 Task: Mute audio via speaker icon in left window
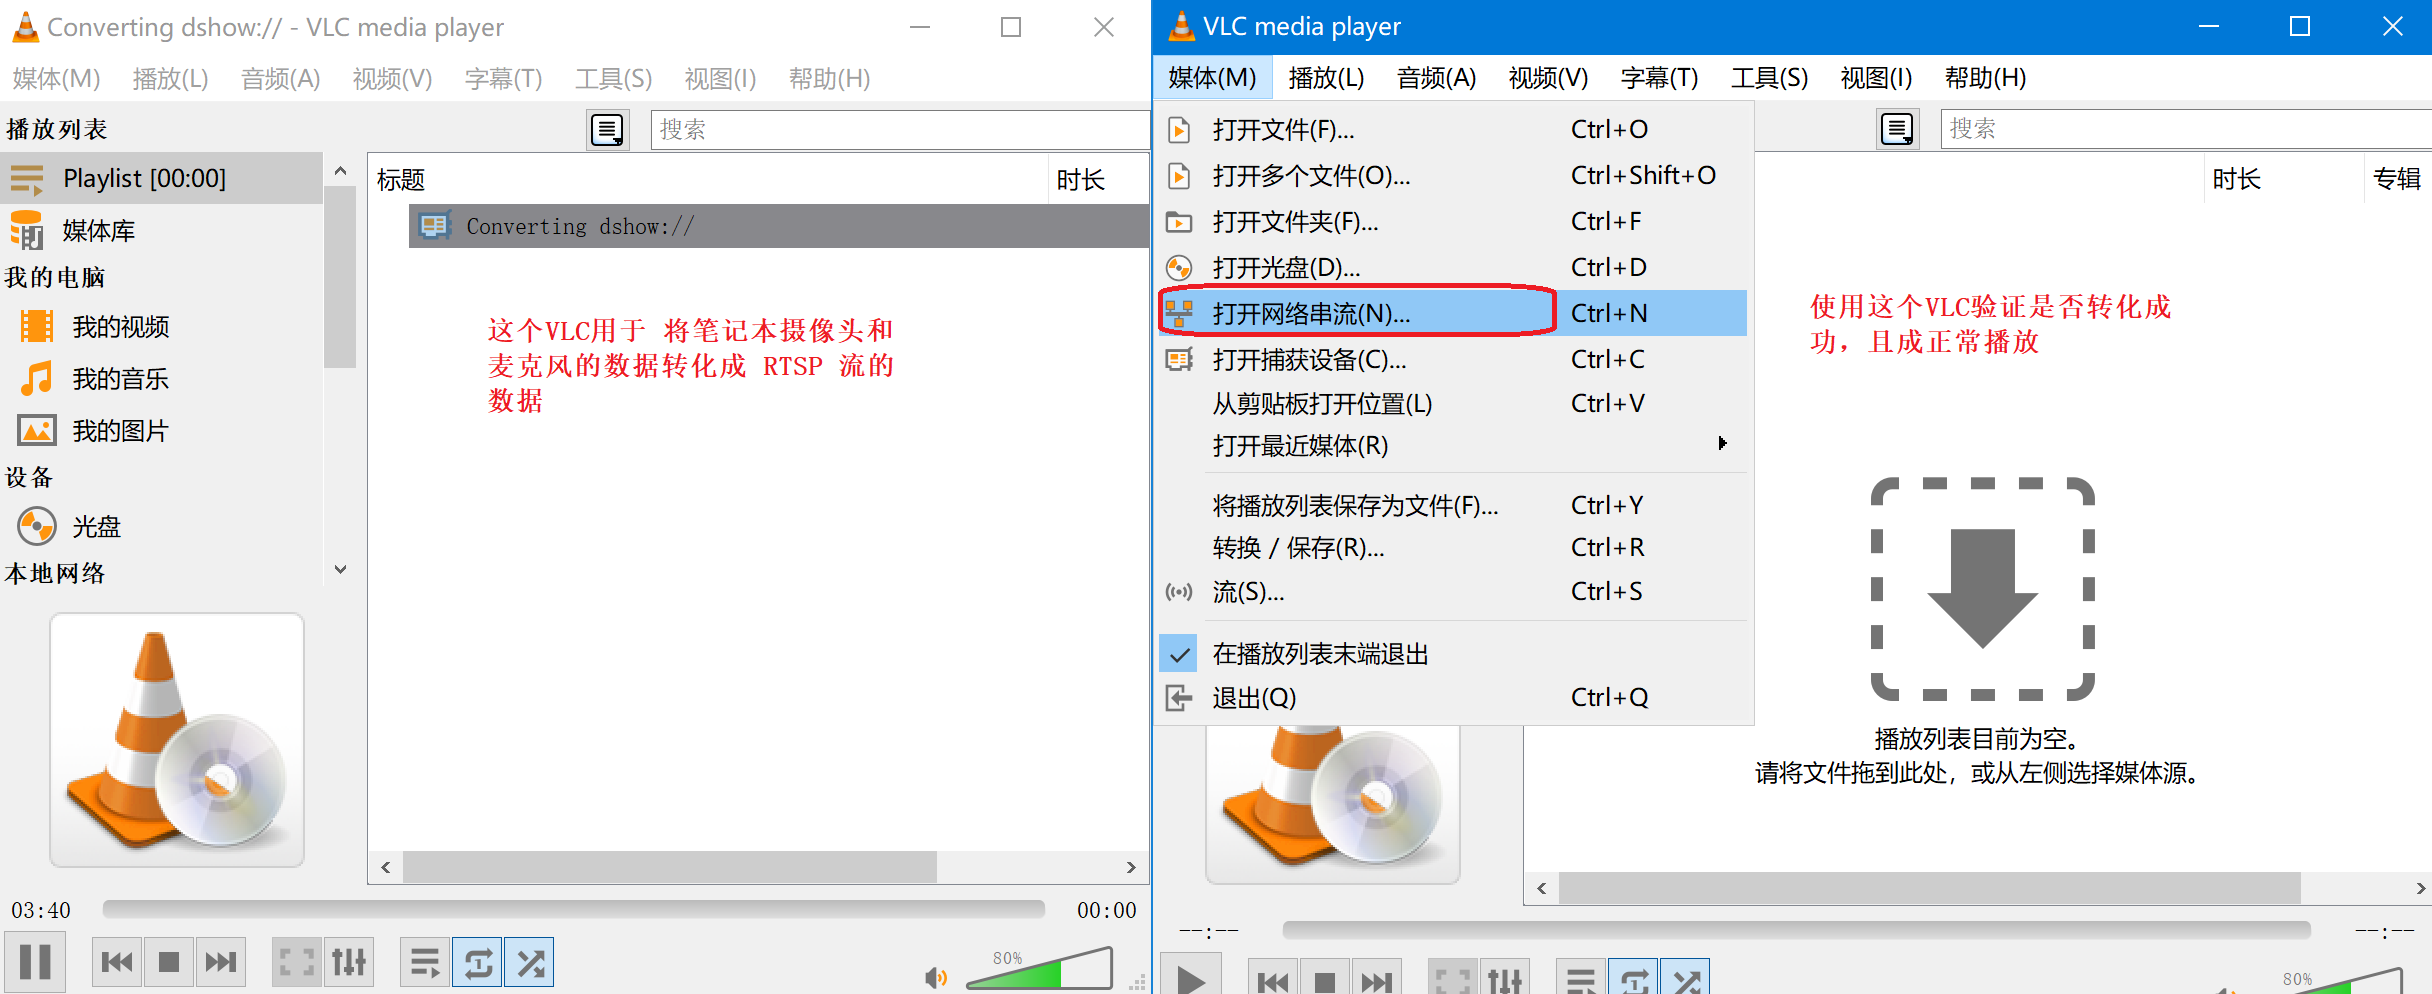[x=936, y=977]
